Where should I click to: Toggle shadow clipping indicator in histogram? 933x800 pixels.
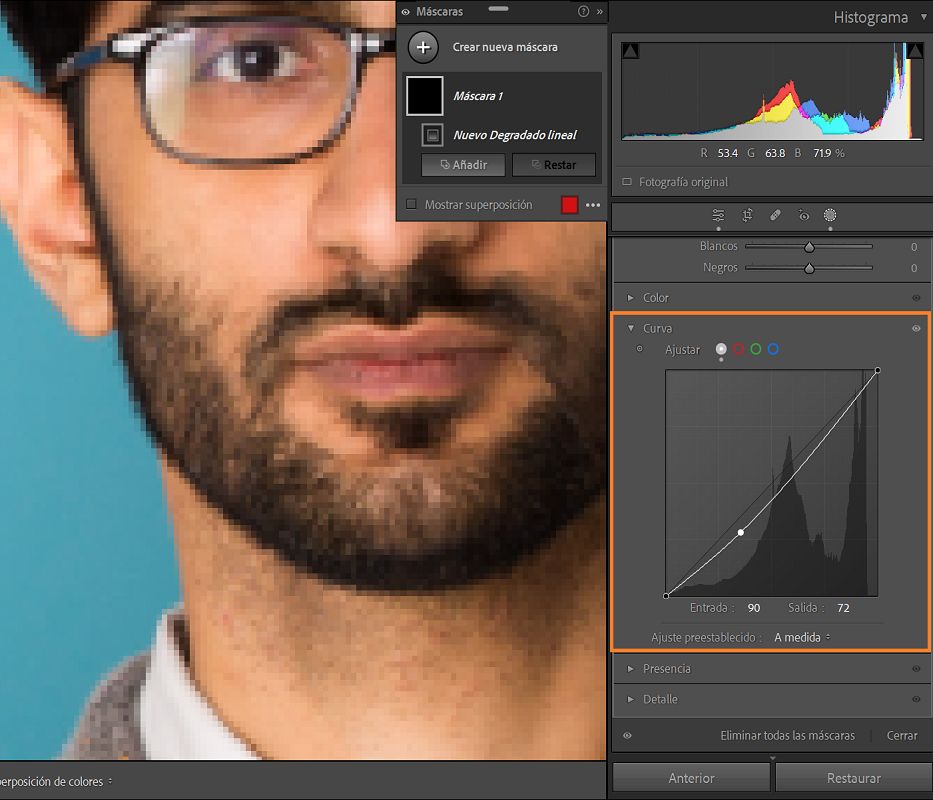(630, 50)
